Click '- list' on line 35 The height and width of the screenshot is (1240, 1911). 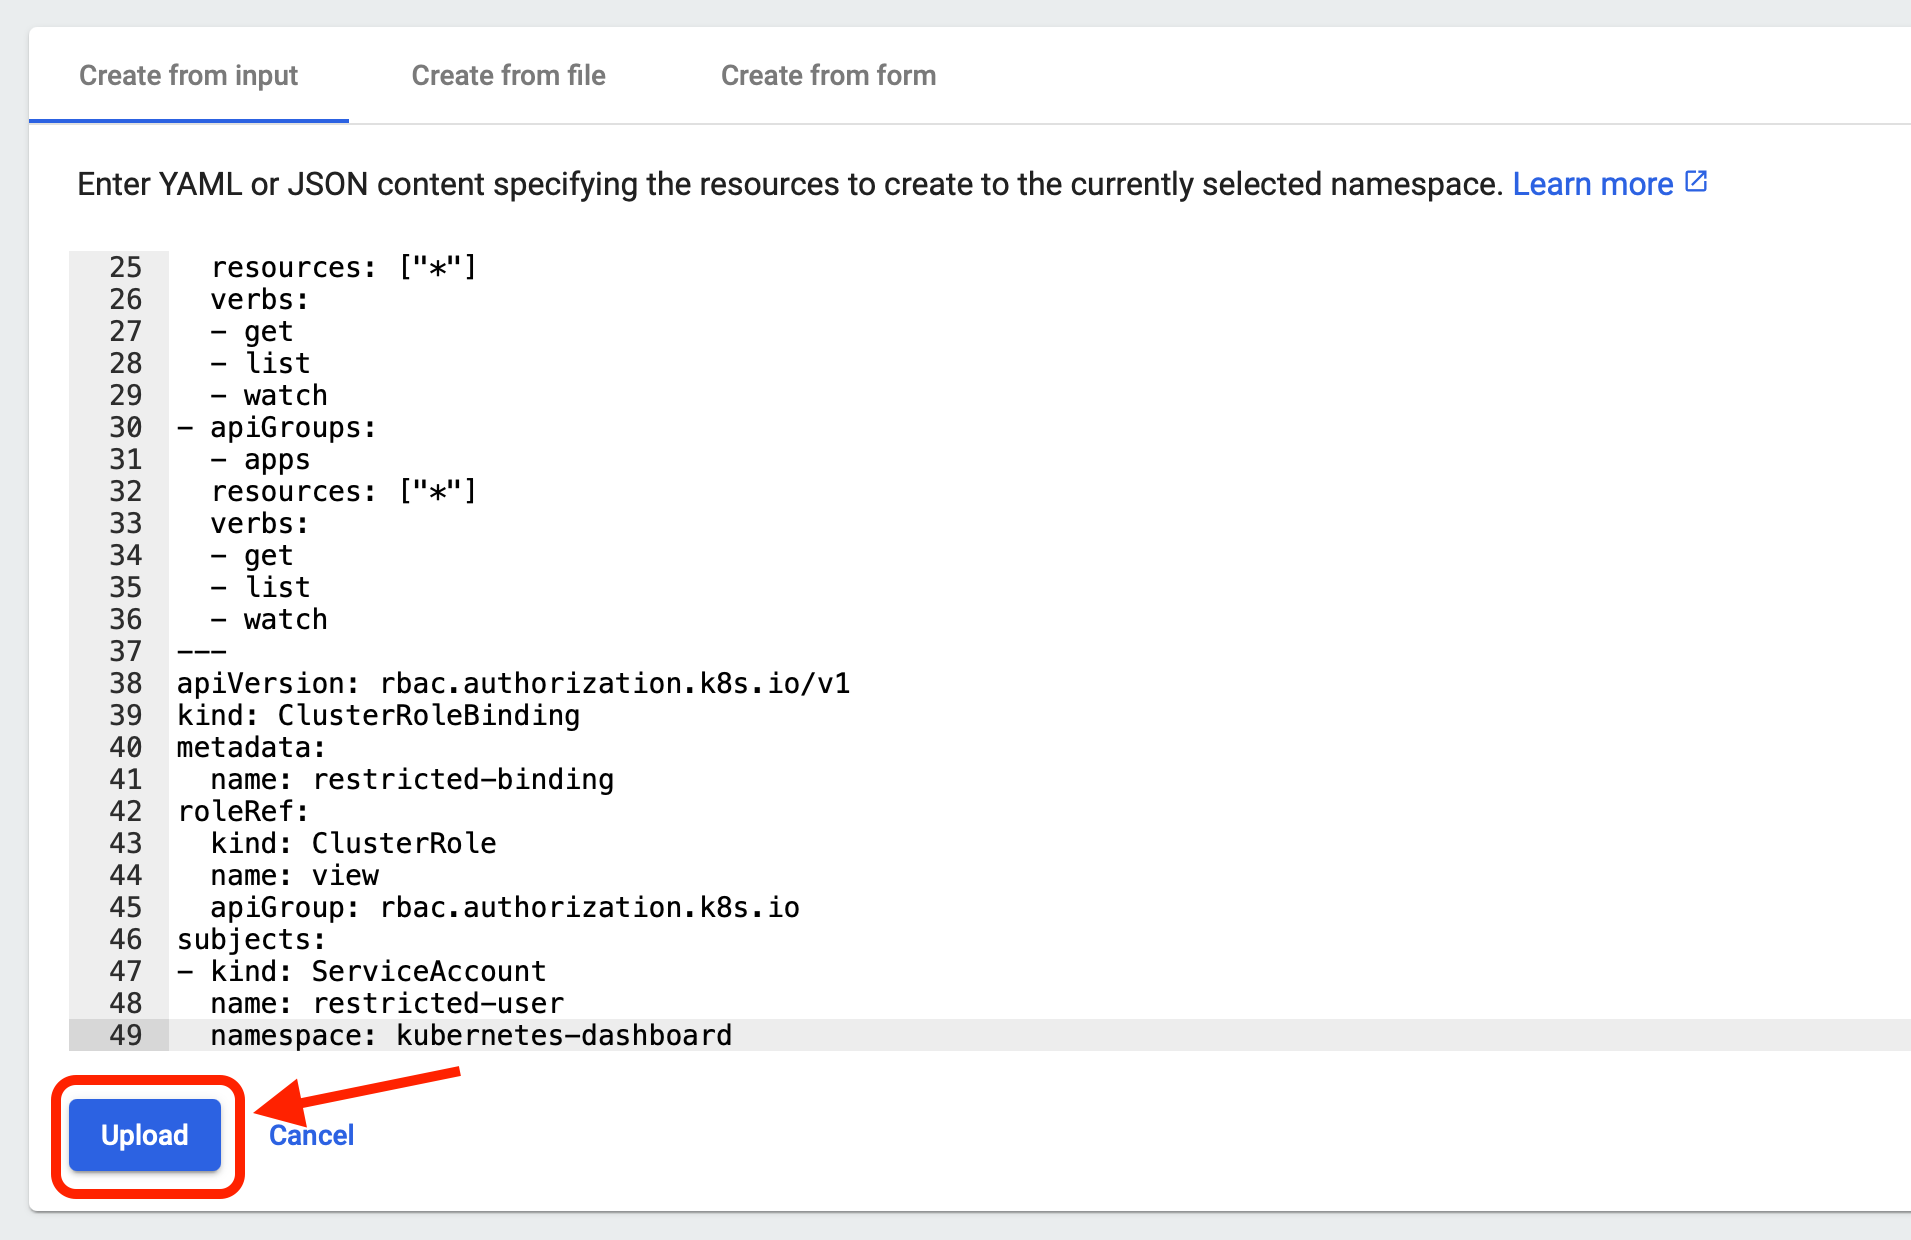click(260, 587)
